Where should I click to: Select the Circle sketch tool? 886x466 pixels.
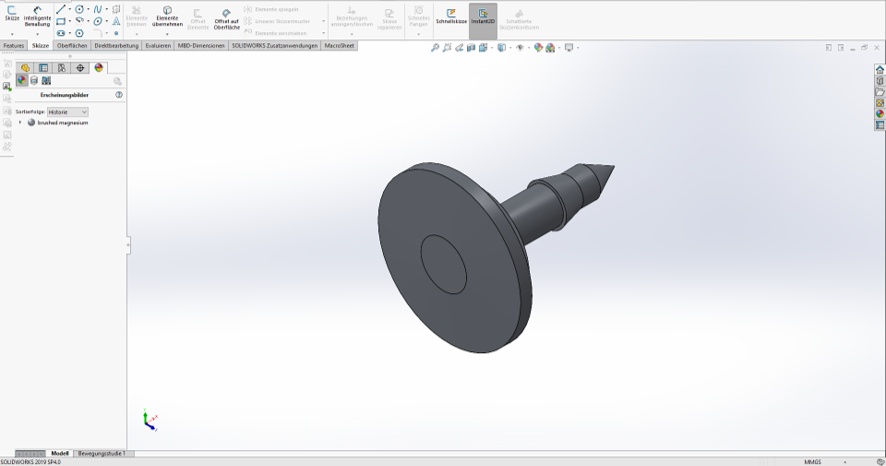click(x=80, y=9)
